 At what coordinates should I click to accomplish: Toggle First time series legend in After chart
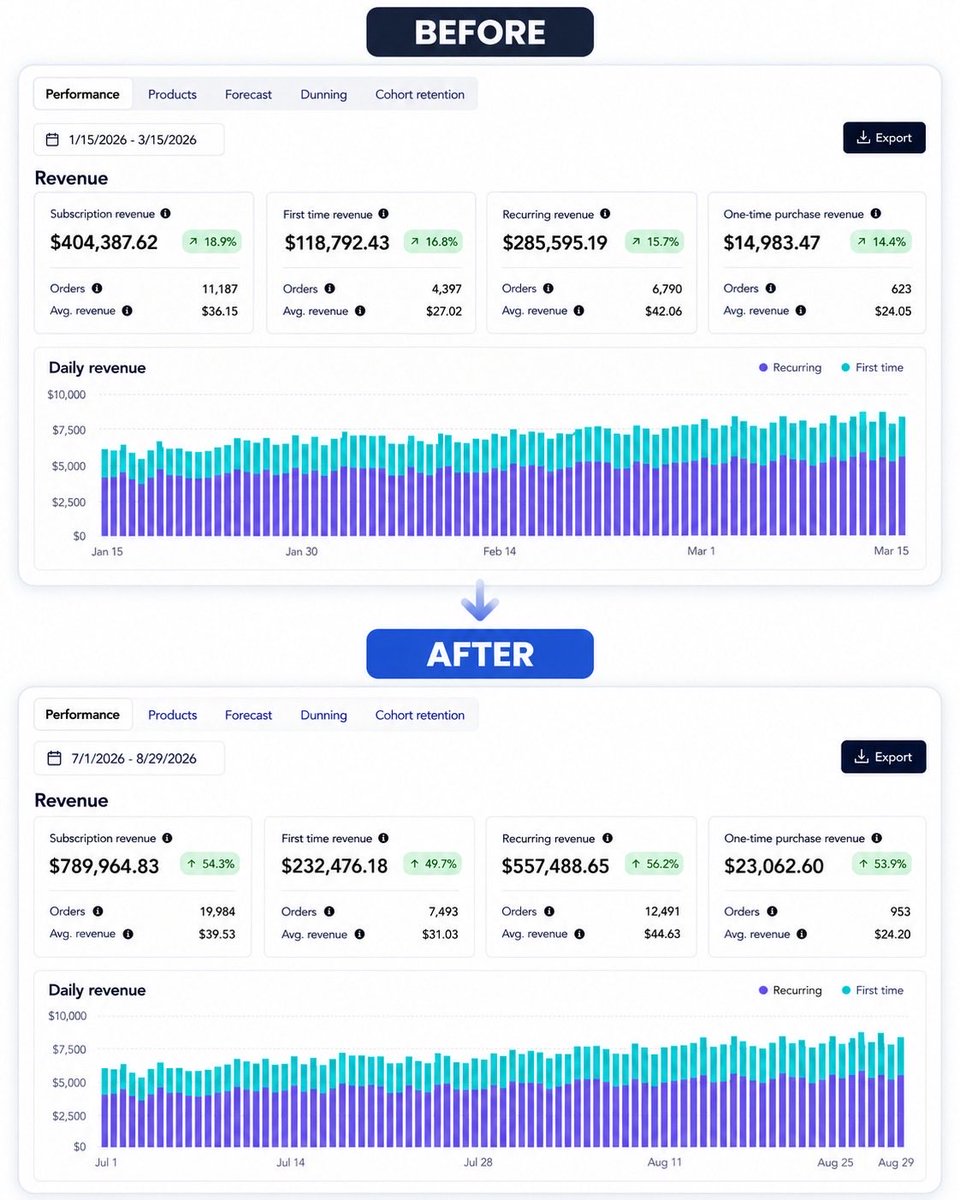[872, 990]
